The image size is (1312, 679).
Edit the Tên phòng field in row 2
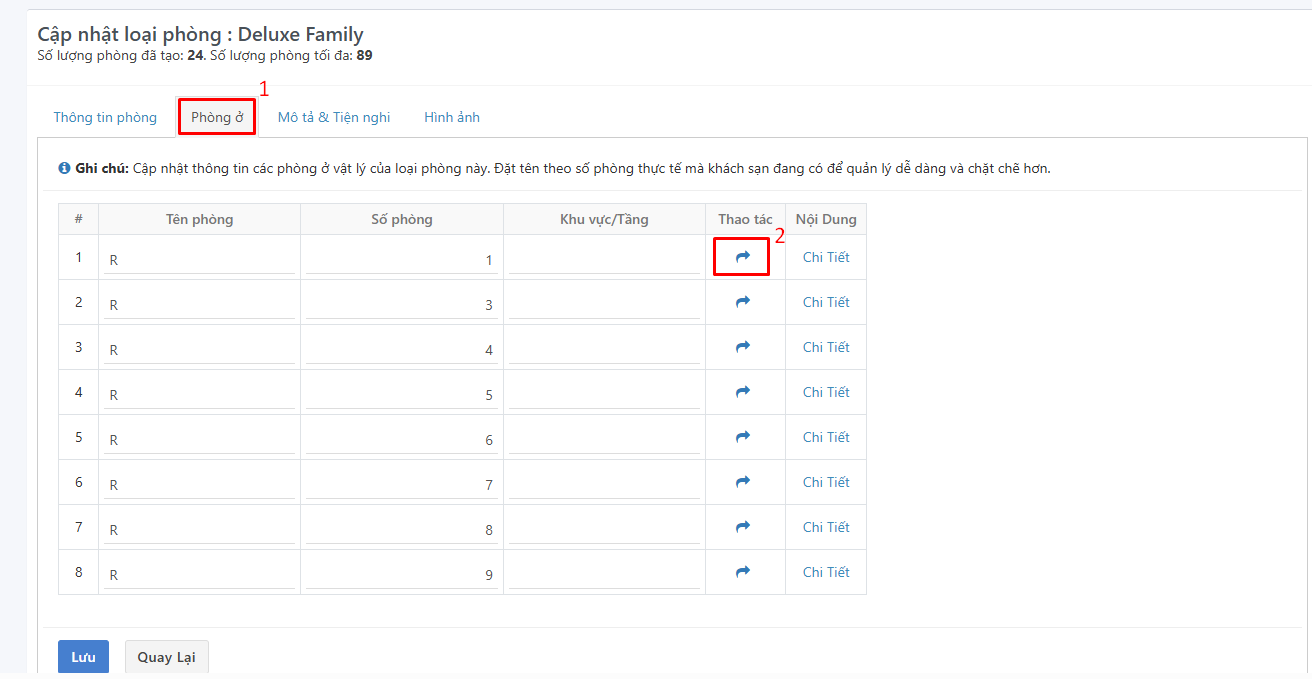pyautogui.click(x=199, y=304)
